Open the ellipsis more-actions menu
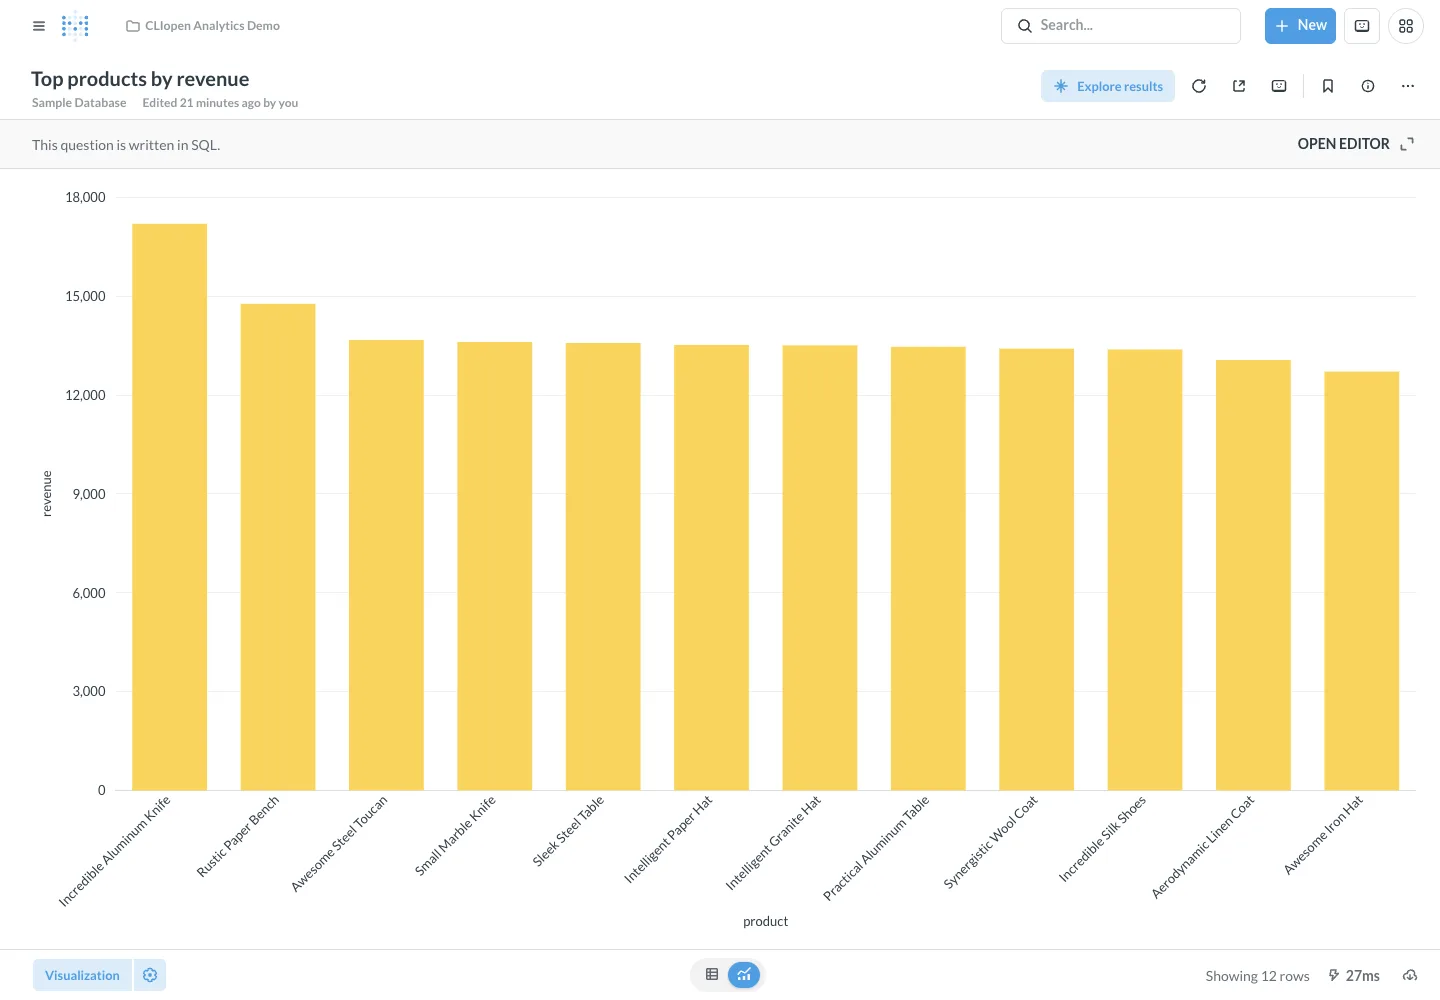The image size is (1440, 1000). (x=1408, y=86)
